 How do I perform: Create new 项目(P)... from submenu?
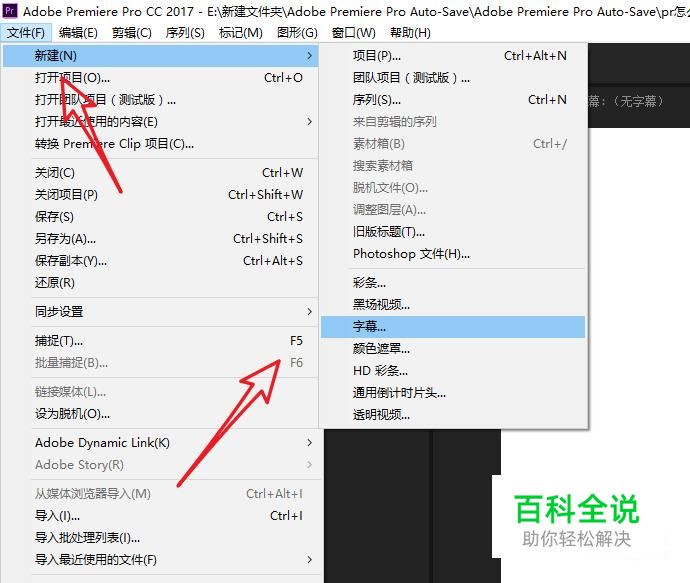coord(453,56)
